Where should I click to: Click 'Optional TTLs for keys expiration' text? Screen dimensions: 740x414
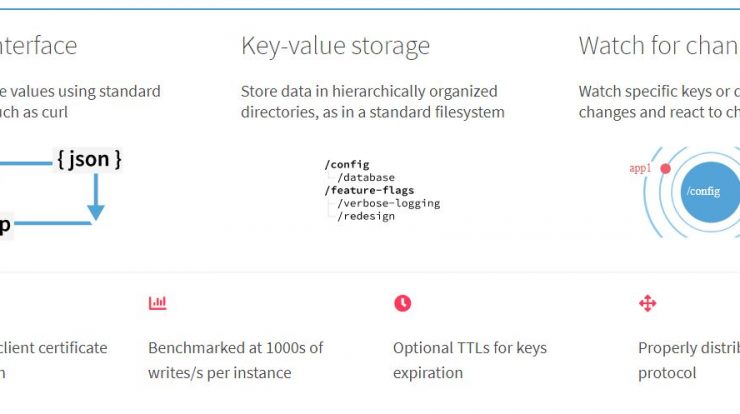(470, 360)
